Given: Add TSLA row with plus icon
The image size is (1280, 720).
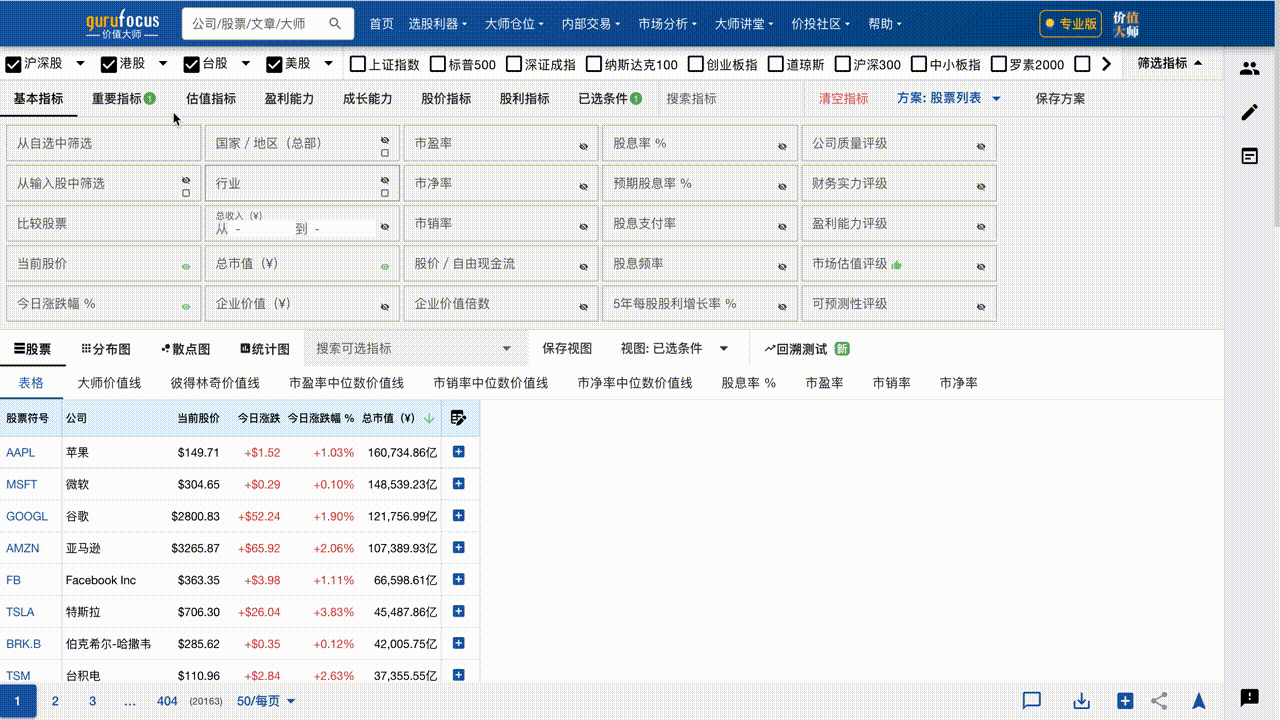Looking at the screenshot, I should pos(459,612).
